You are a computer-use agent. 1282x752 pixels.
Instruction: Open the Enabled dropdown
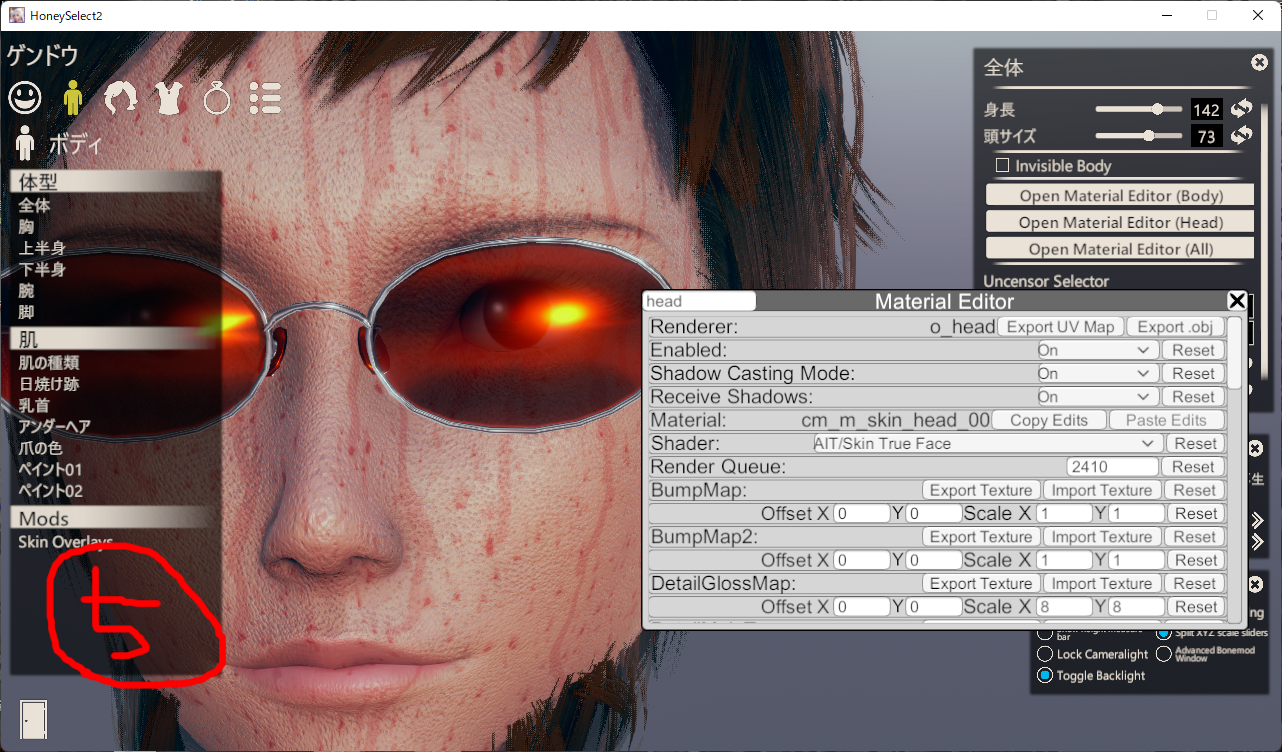(x=1096, y=350)
